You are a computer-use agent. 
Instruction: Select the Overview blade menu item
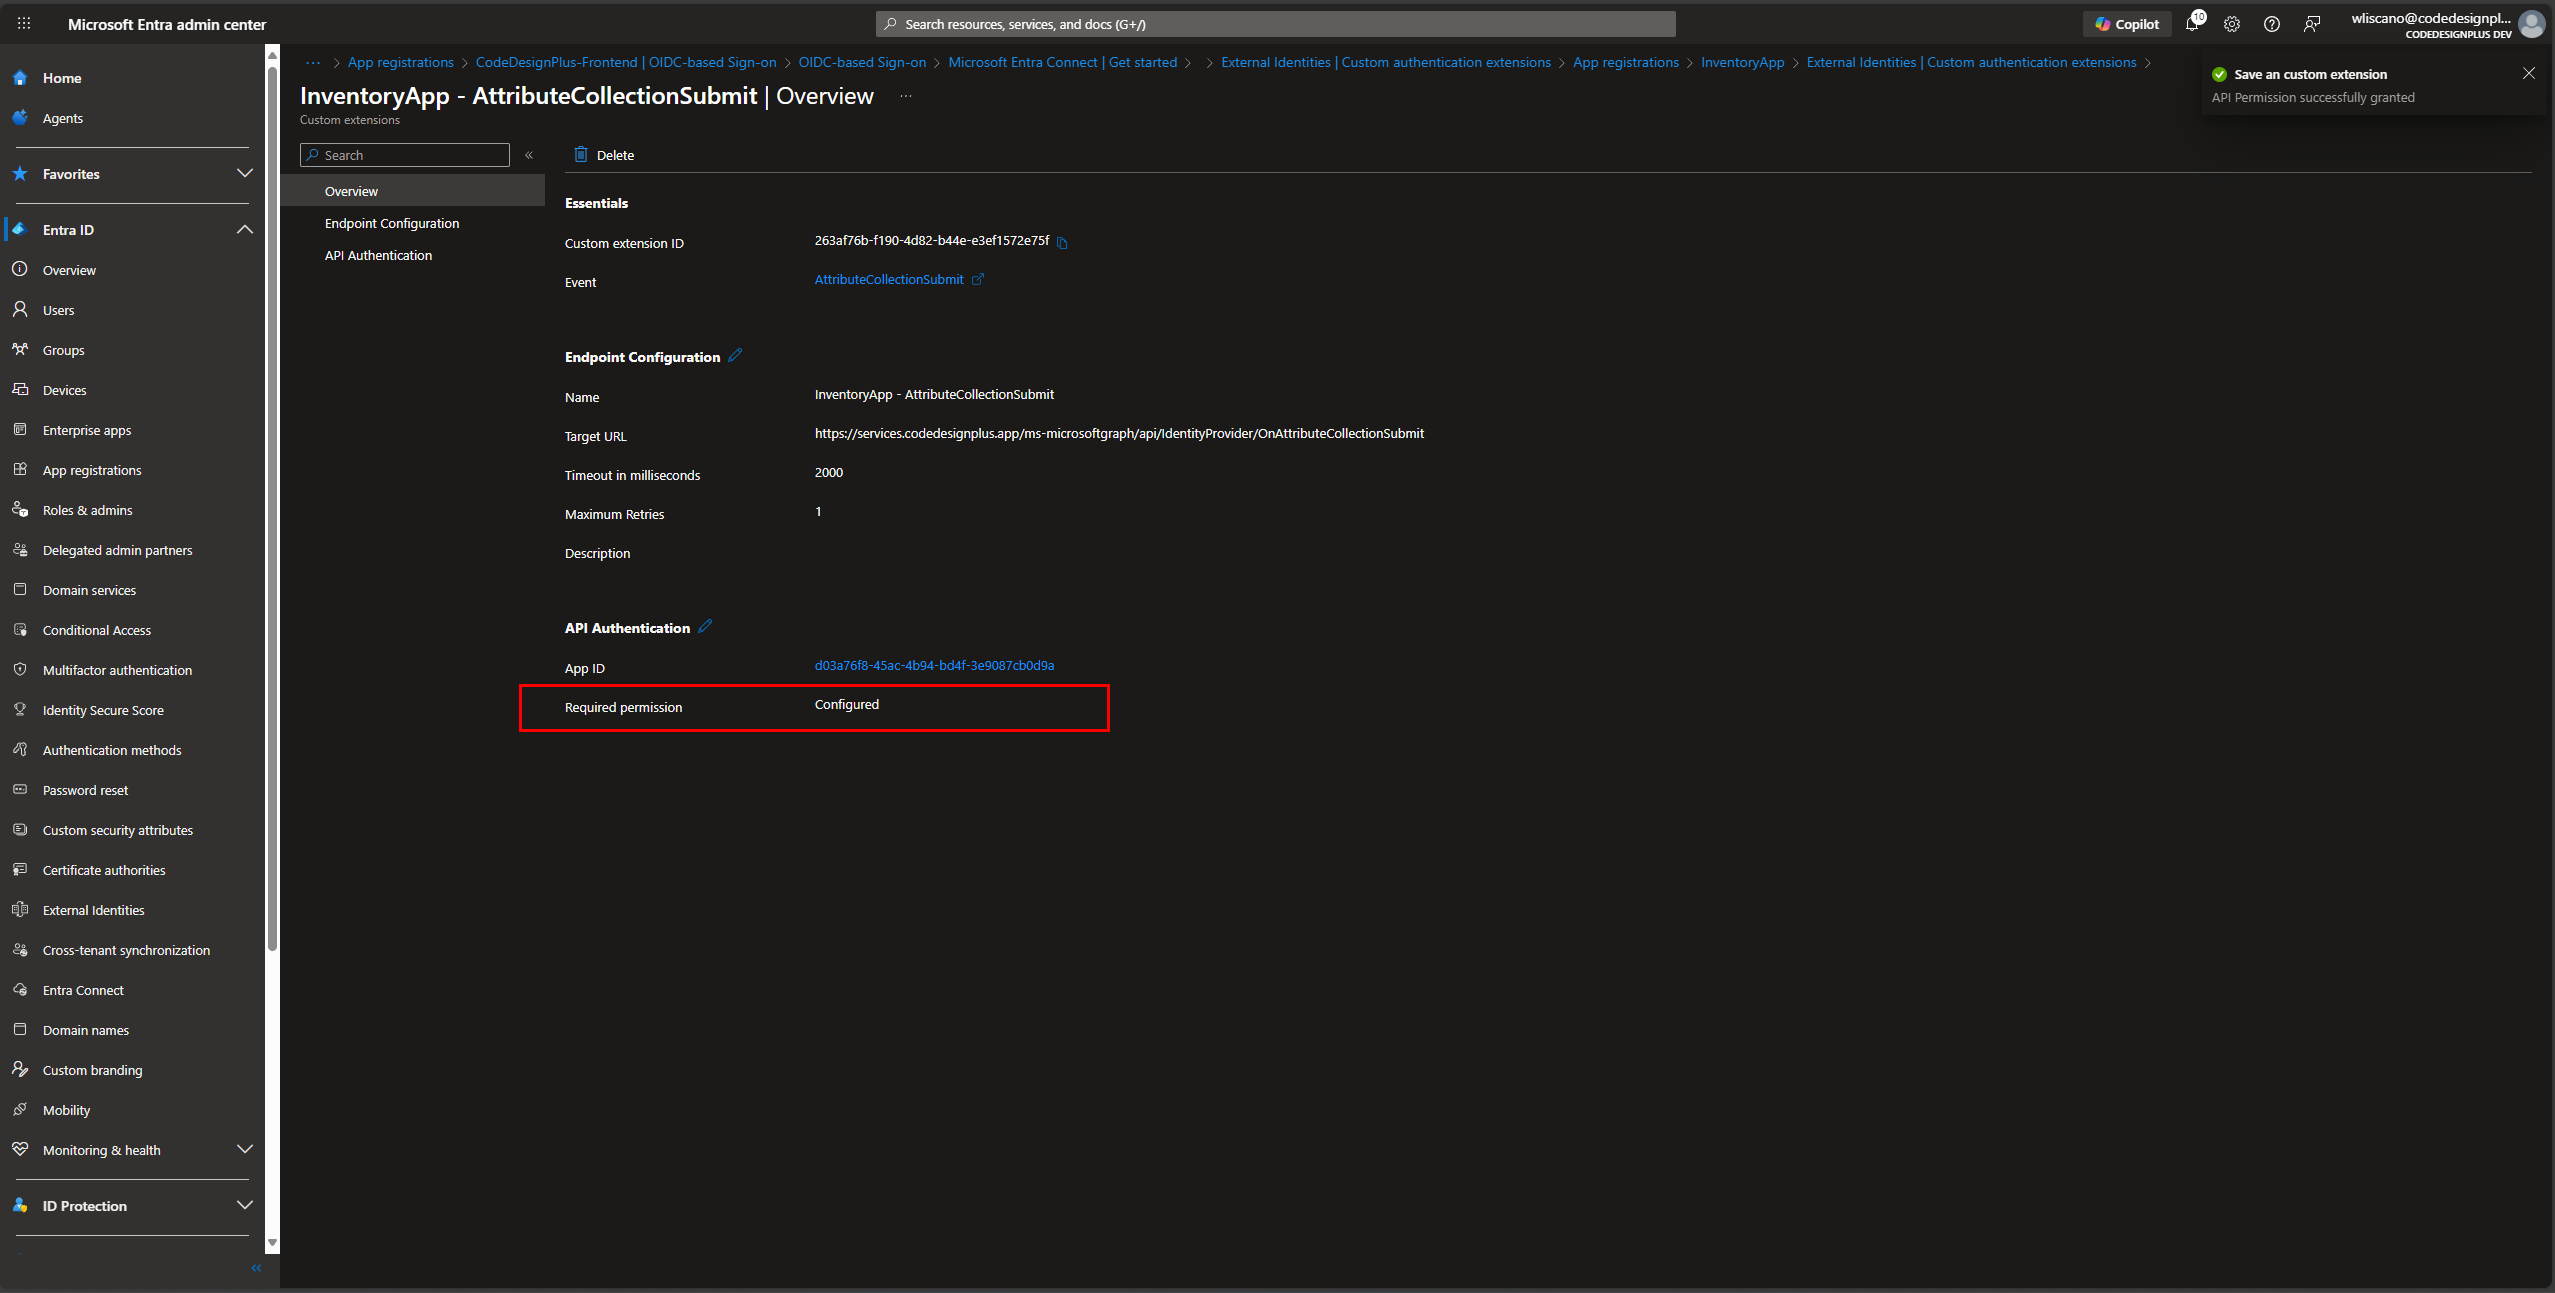tap(412, 191)
